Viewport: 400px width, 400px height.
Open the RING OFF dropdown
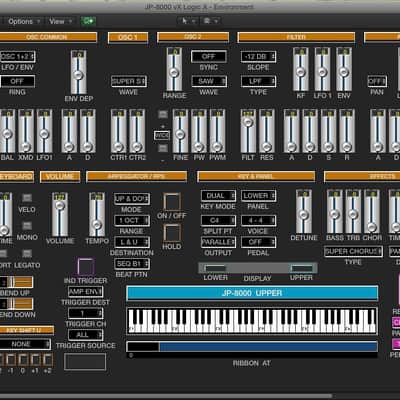click(17, 81)
